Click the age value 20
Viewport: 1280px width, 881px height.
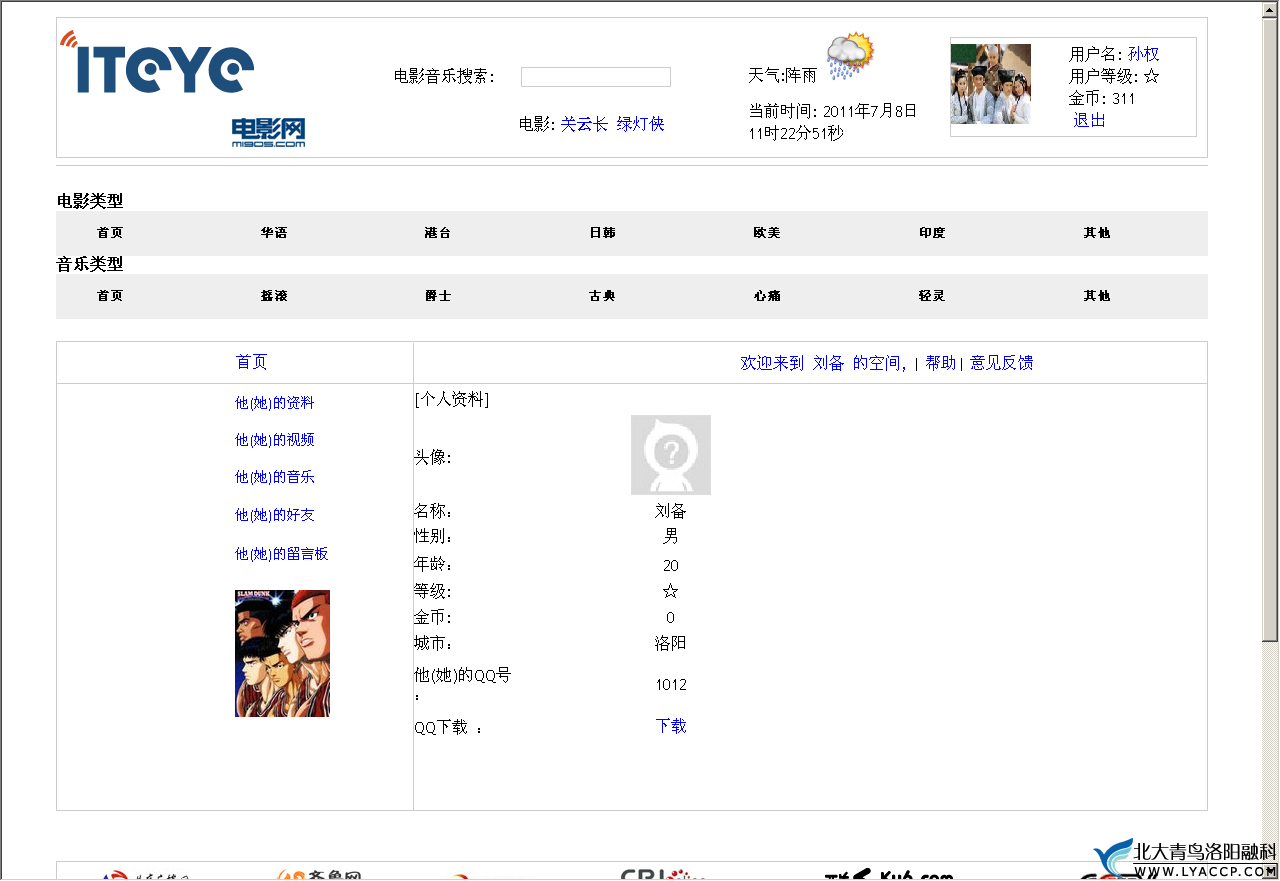click(671, 566)
